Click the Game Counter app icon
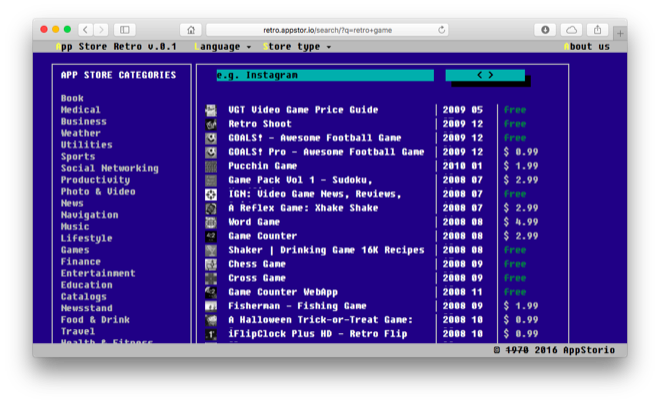The width and height of the screenshot is (660, 404). tap(211, 236)
